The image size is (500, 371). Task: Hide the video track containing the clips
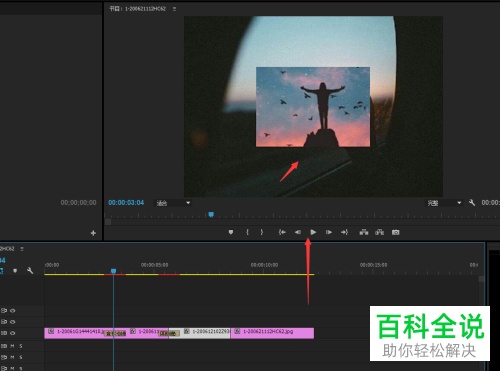point(13,333)
